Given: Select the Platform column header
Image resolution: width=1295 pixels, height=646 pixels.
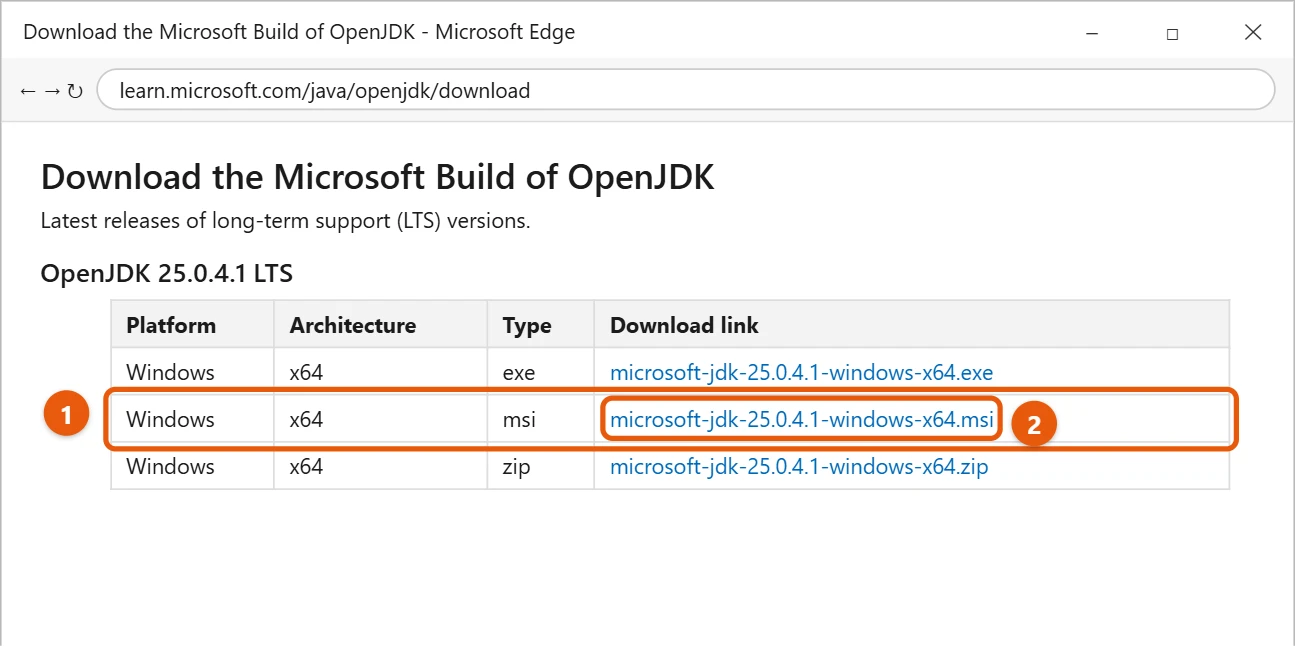Looking at the screenshot, I should [x=192, y=325].
